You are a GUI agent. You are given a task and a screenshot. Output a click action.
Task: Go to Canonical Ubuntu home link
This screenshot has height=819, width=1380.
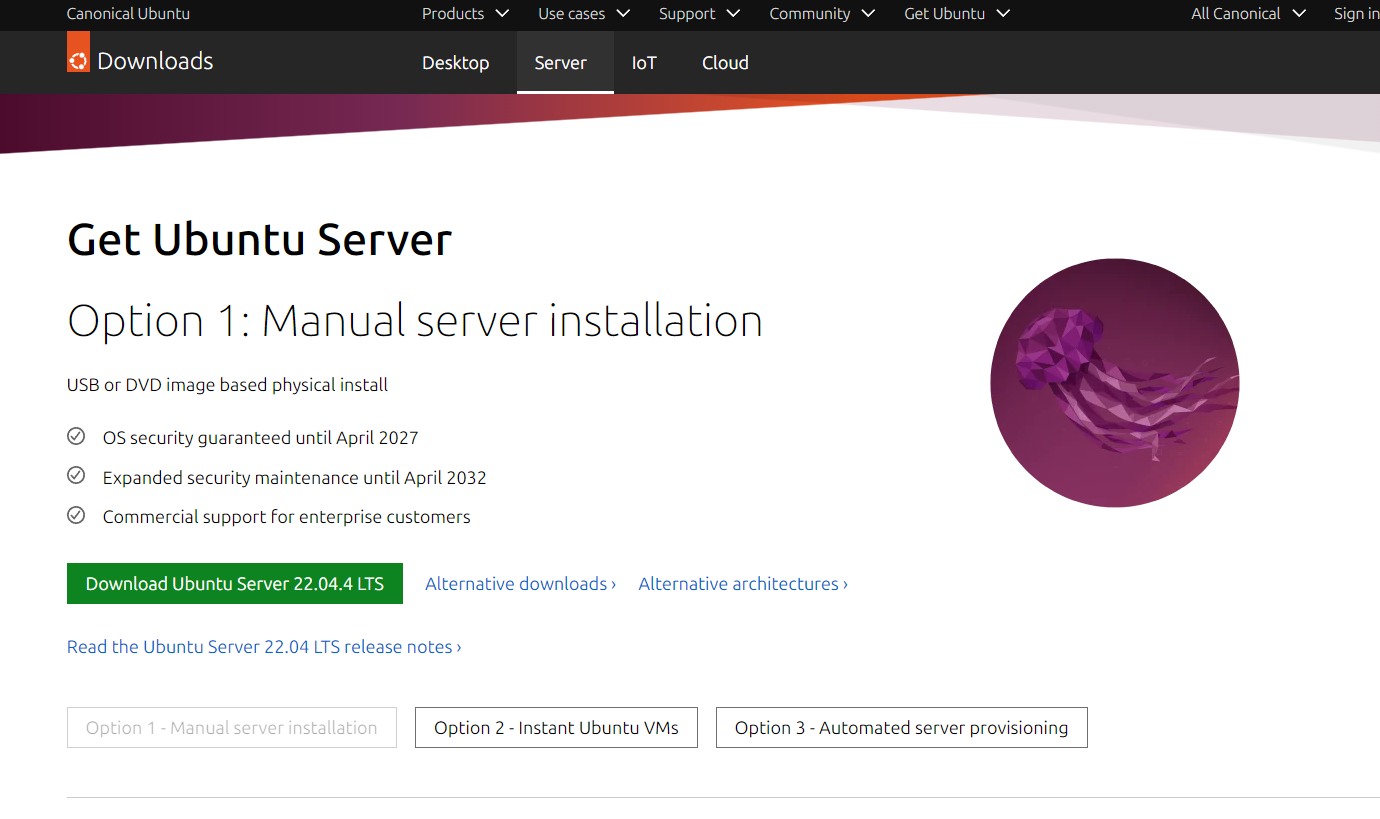[x=128, y=14]
